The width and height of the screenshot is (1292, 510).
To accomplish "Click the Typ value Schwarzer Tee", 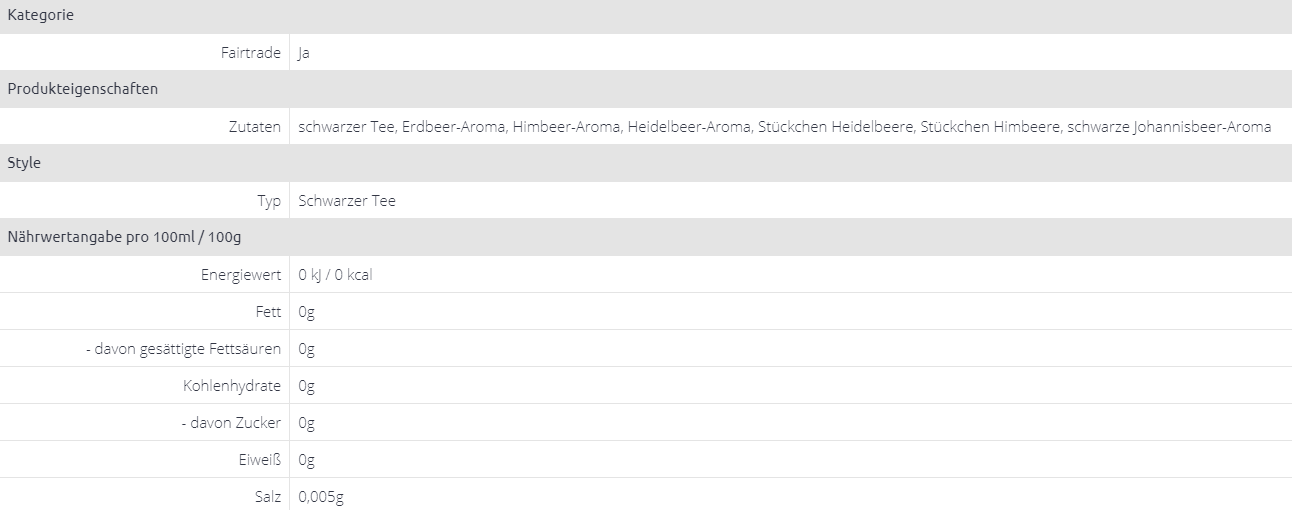I will (x=347, y=201).
